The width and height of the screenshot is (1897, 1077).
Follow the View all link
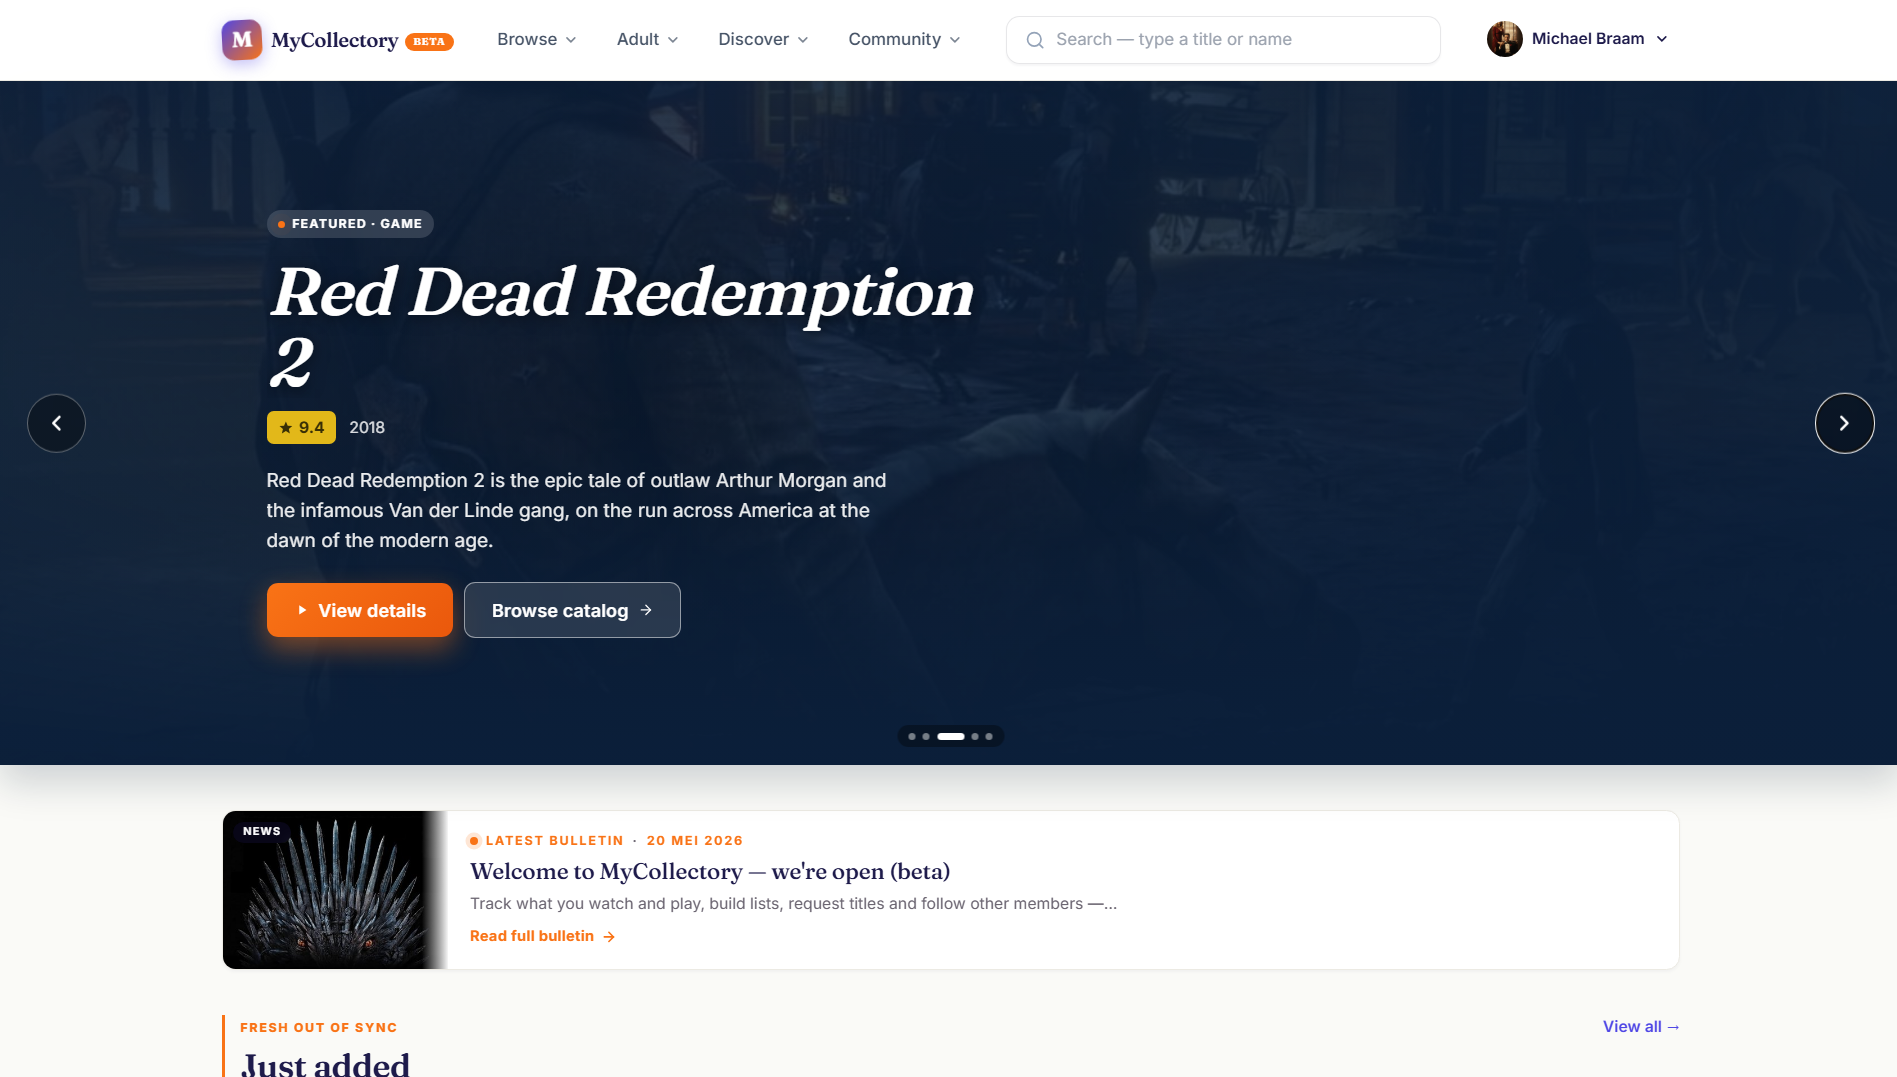pyautogui.click(x=1641, y=1027)
